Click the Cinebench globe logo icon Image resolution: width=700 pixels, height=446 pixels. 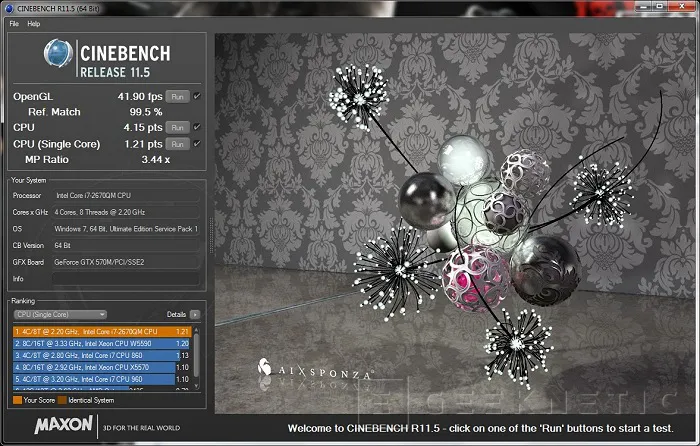pos(58,53)
